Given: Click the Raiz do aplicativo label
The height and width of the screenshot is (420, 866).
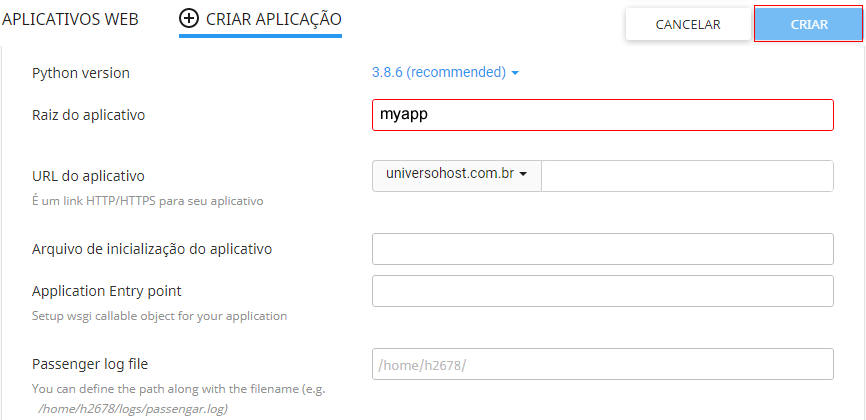Looking at the screenshot, I should (88, 115).
